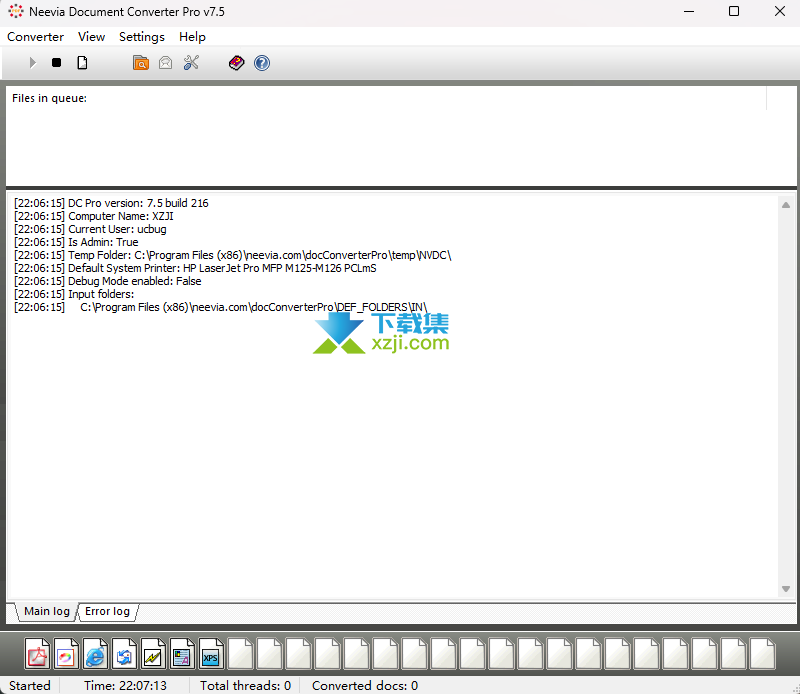Click the Start conversion play button
The image size is (800, 694).
[x=33, y=63]
